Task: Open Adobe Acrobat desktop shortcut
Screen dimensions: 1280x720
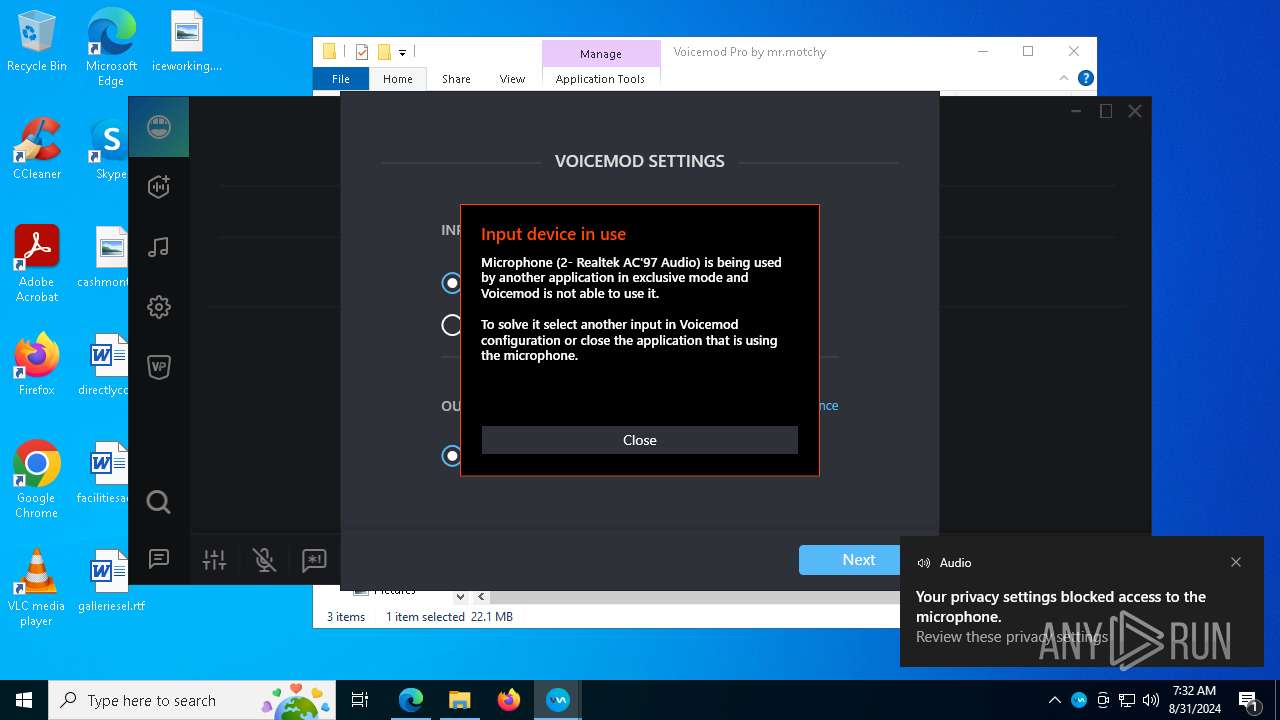Action: click(36, 264)
